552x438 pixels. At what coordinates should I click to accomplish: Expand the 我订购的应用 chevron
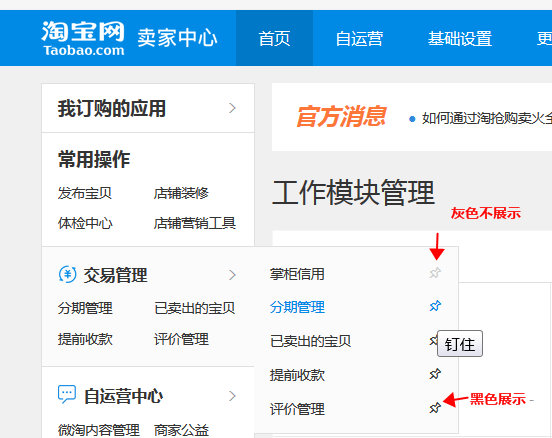tap(232, 108)
